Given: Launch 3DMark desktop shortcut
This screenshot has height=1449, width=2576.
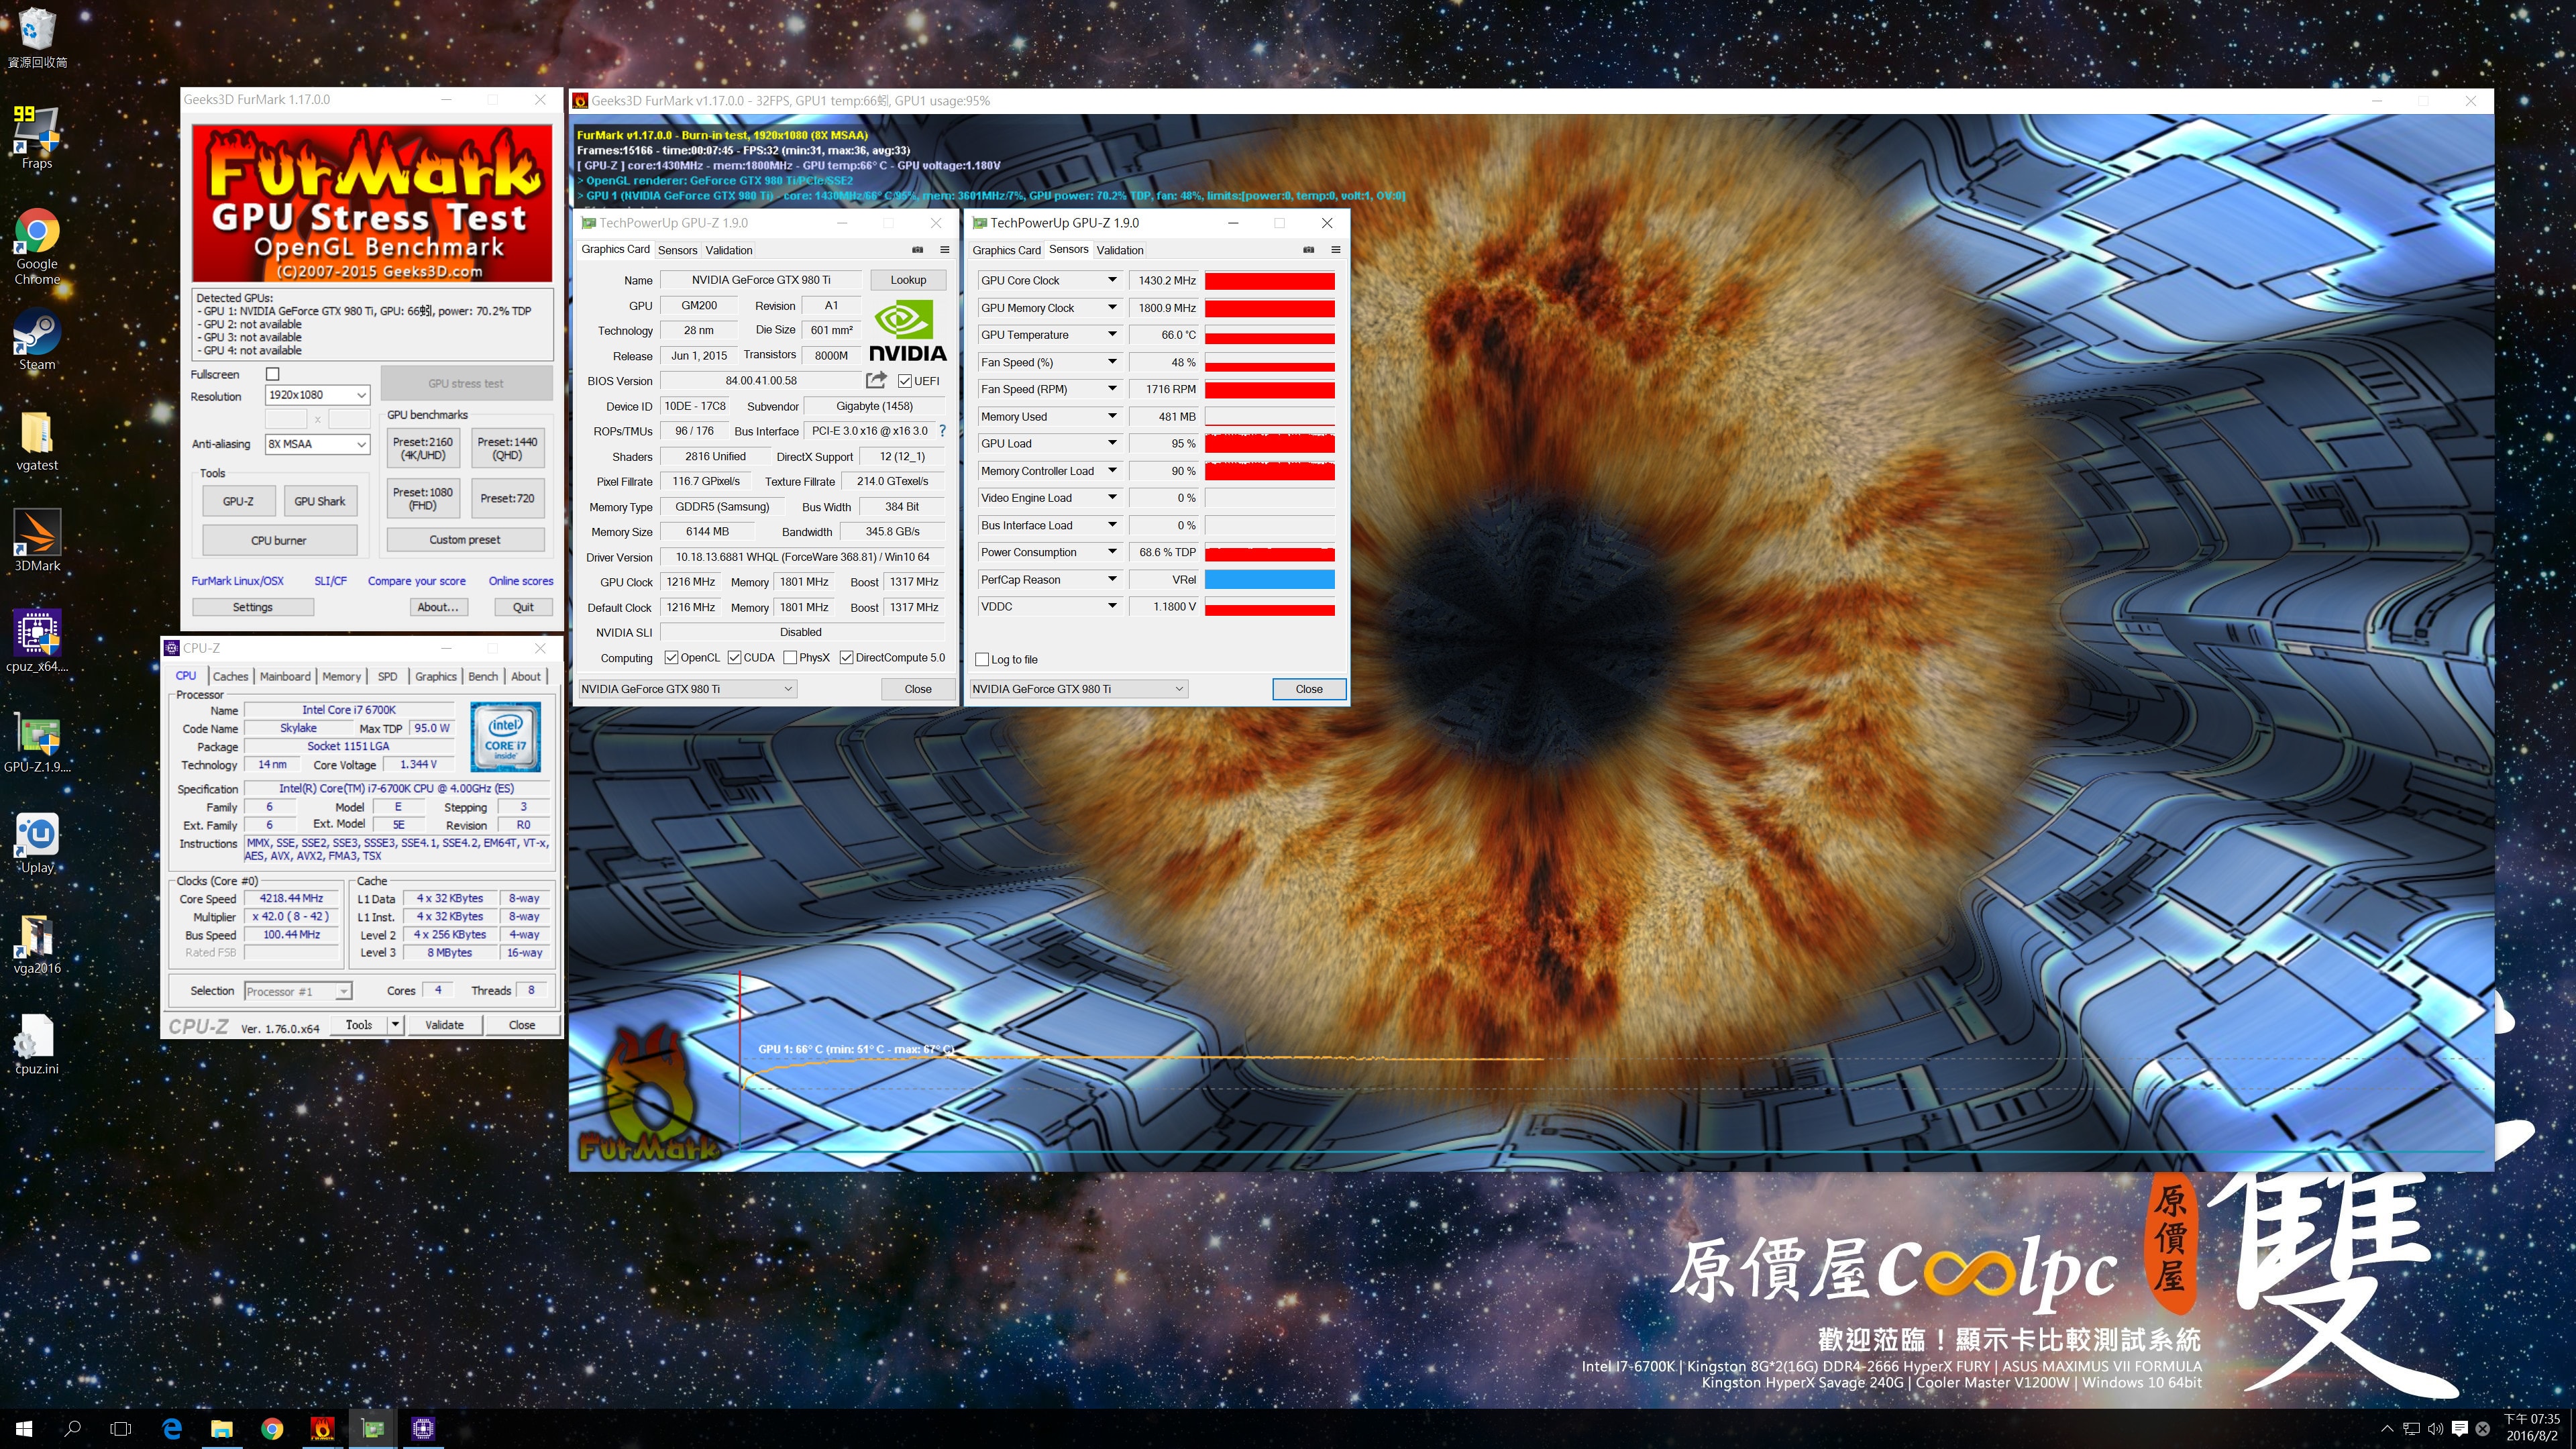Looking at the screenshot, I should tap(37, 541).
